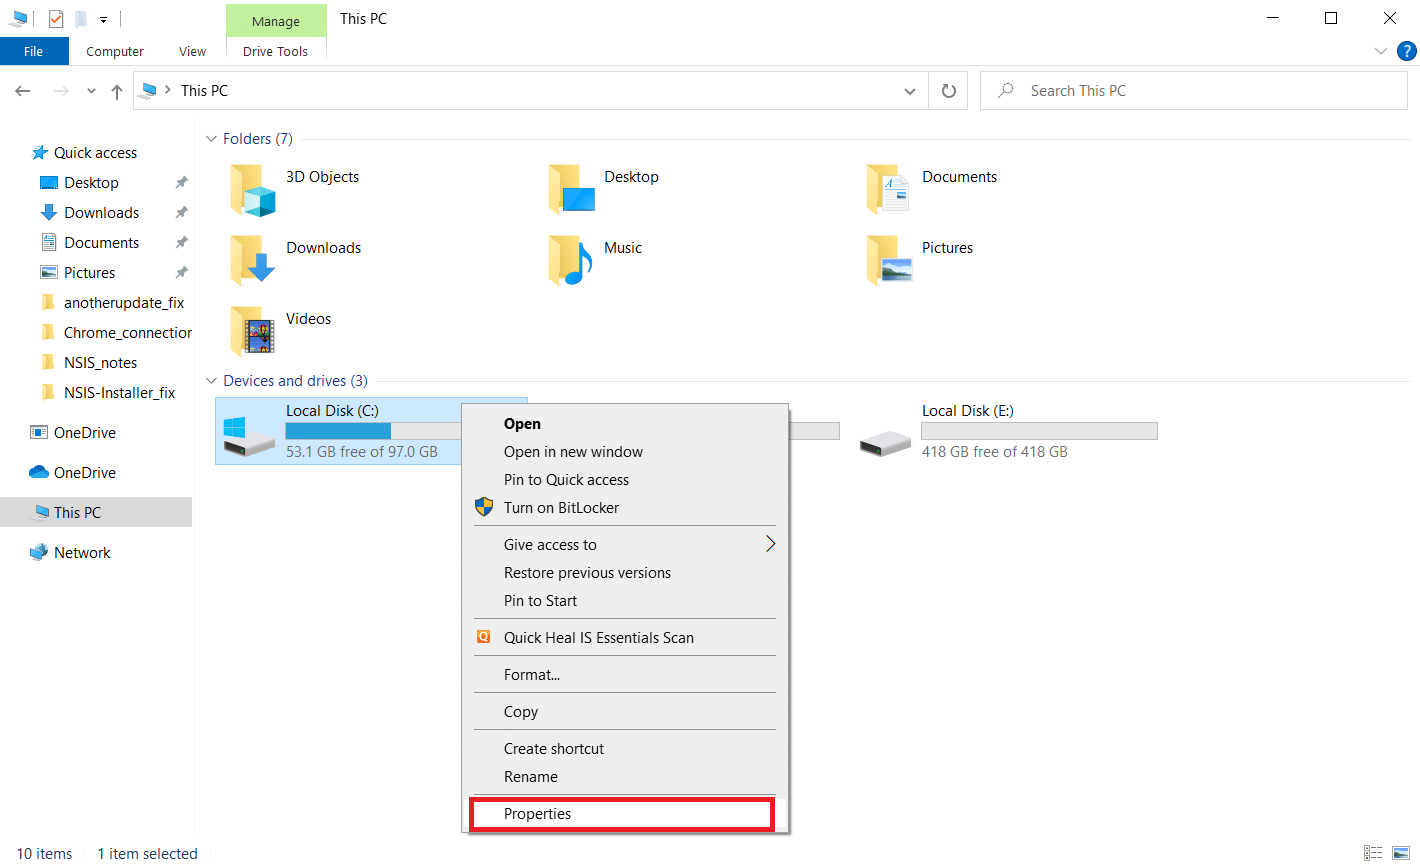Choose Turn on BitLocker

(x=625, y=508)
